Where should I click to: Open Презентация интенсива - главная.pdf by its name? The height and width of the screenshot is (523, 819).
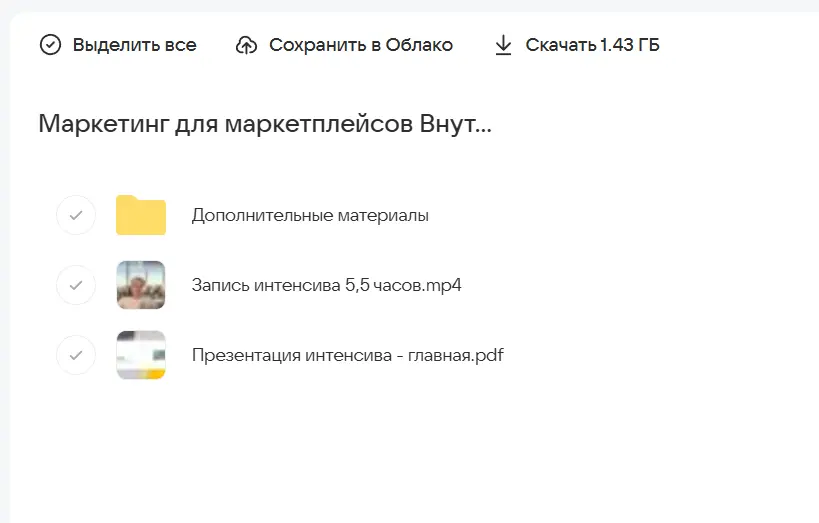(x=347, y=355)
